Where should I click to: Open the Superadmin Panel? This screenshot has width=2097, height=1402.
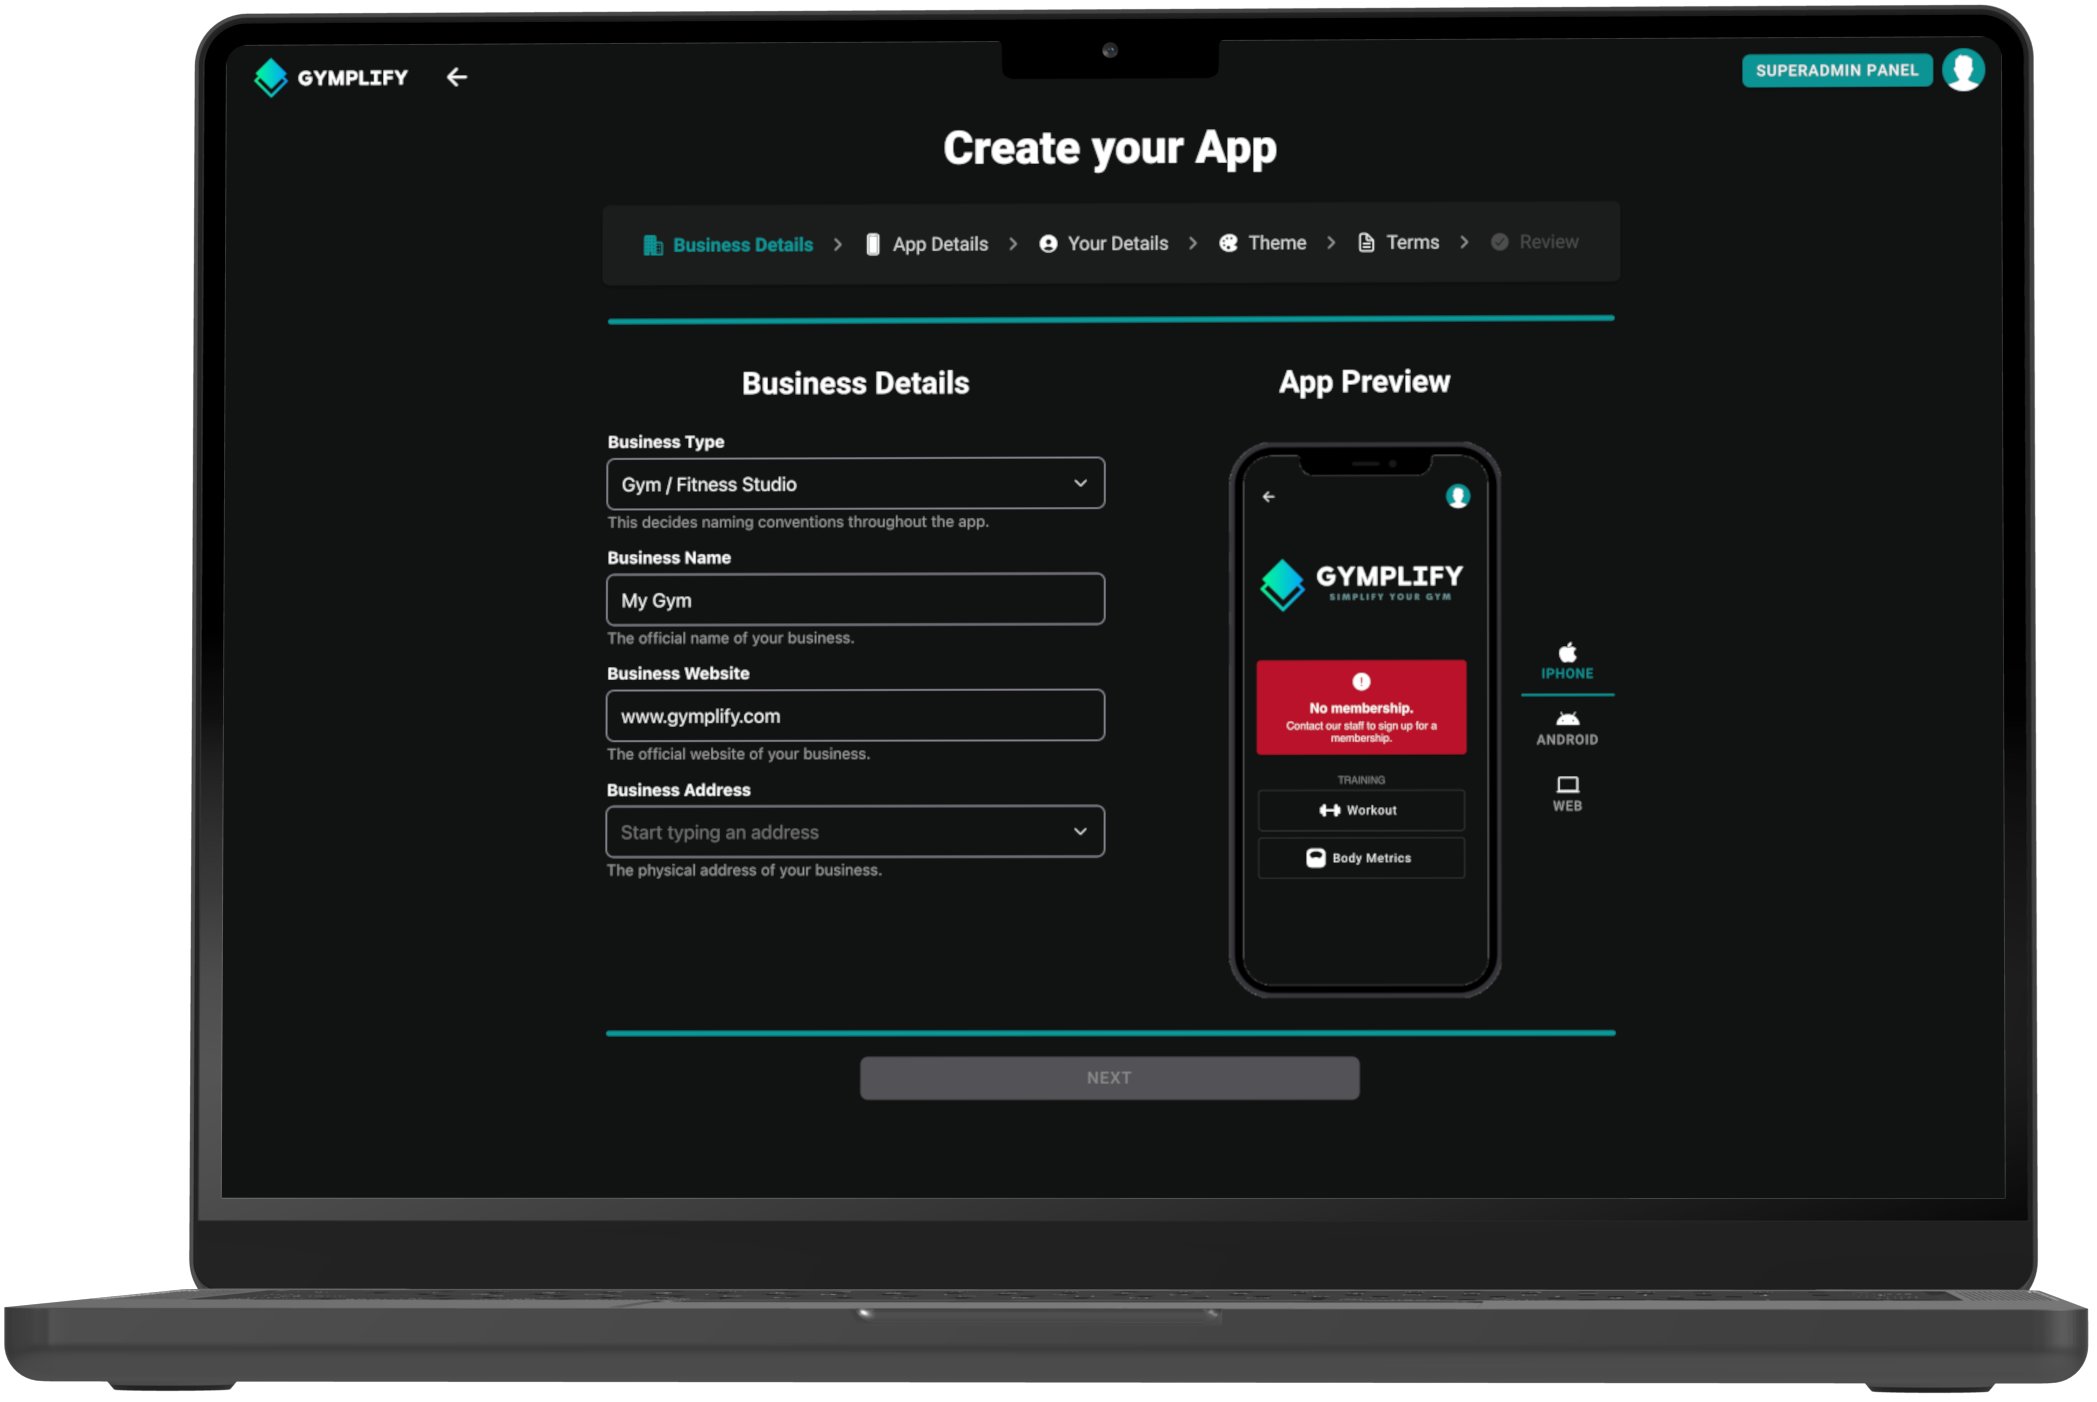coord(1836,70)
